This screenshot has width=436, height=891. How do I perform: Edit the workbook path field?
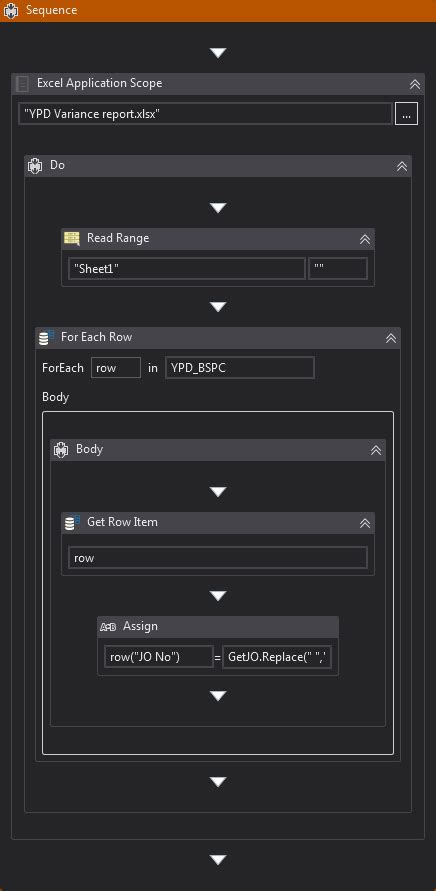click(x=205, y=114)
